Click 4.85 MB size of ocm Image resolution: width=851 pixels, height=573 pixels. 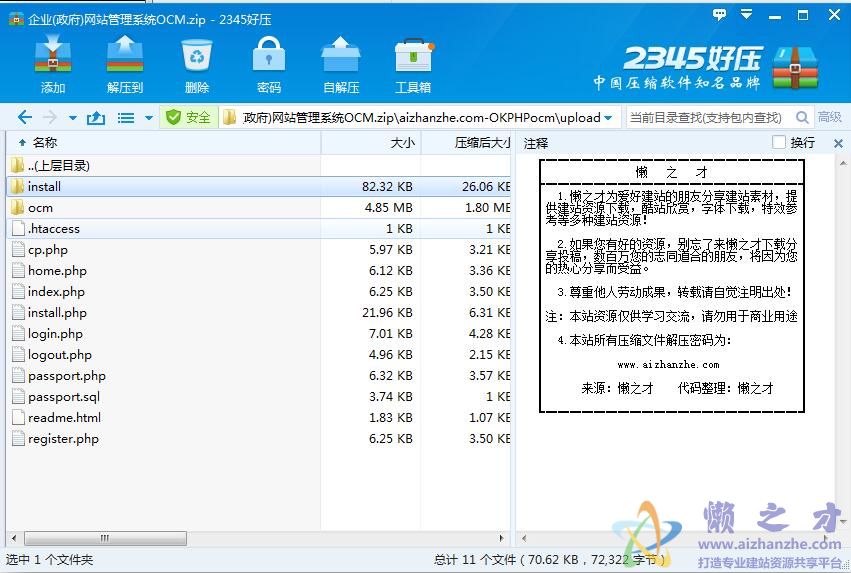pyautogui.click(x=389, y=207)
